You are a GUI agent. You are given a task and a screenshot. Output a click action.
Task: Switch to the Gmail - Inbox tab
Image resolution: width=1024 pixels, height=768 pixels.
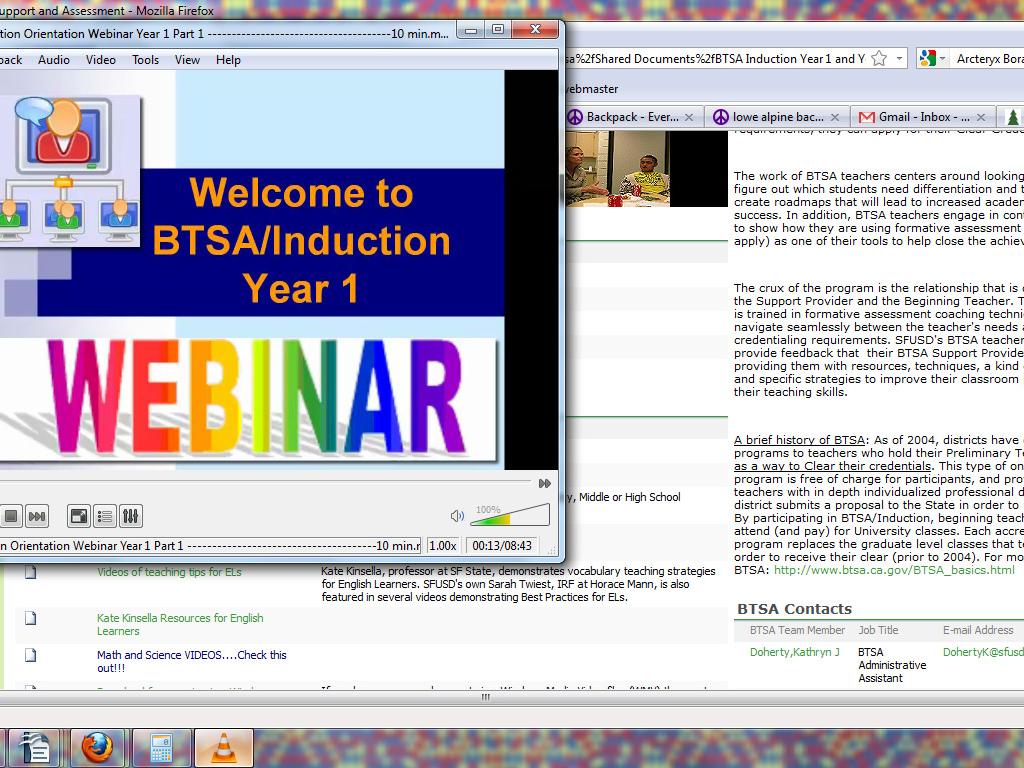coord(914,117)
